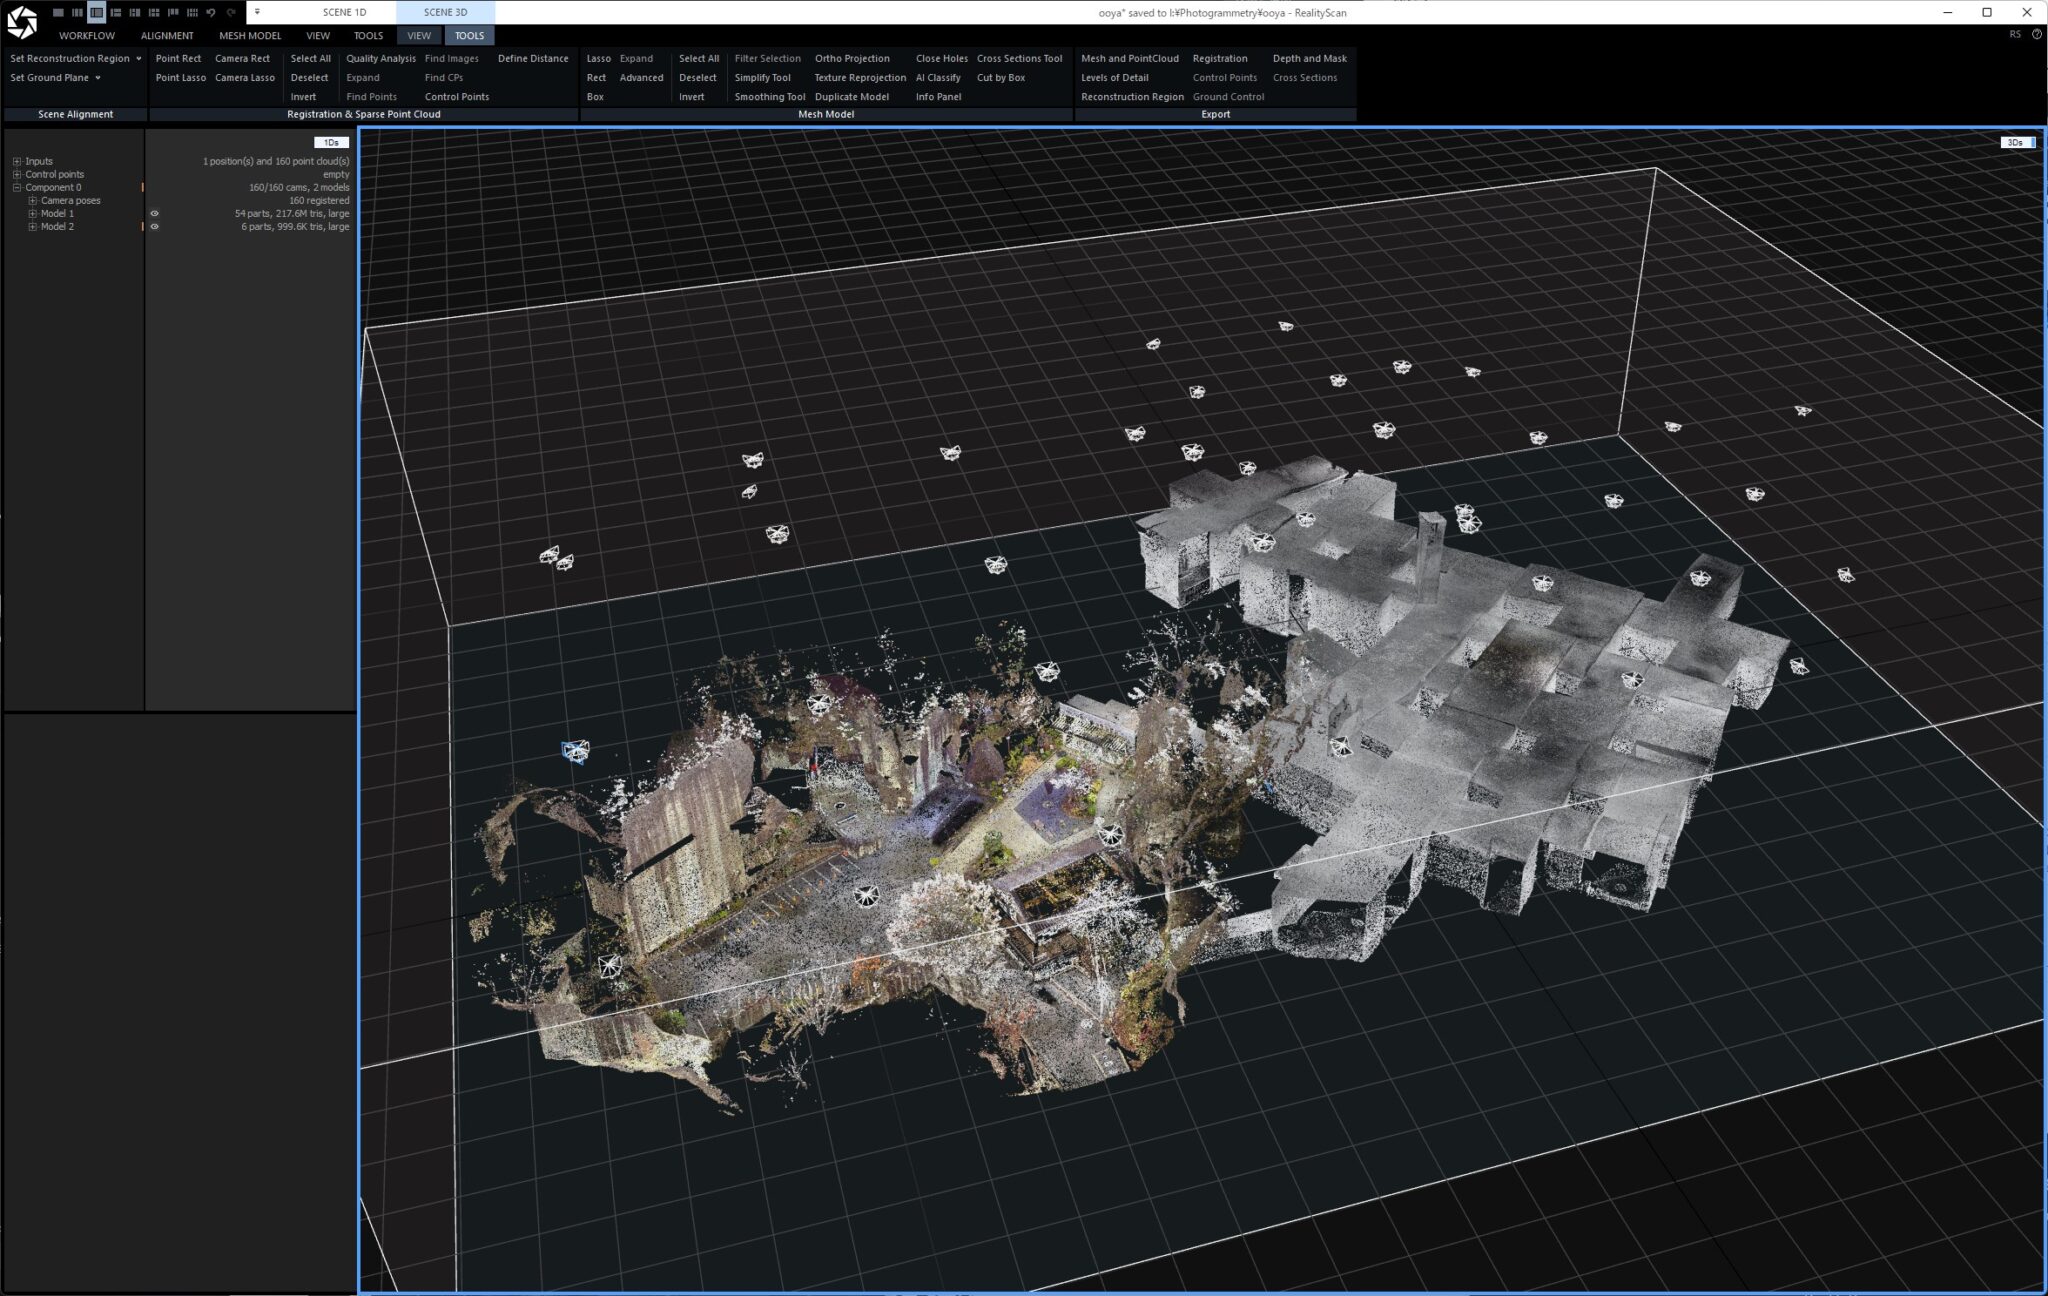Hide Model 1 using its eye icon

(155, 213)
